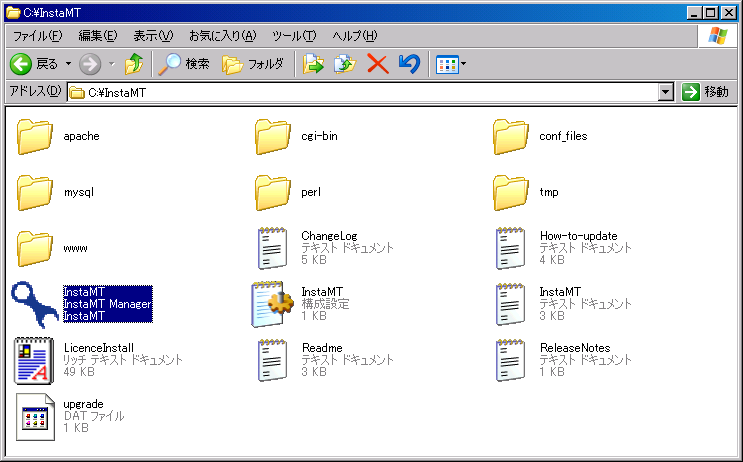Click the 'perl' folder name label
This screenshot has width=743, height=462.
click(311, 192)
